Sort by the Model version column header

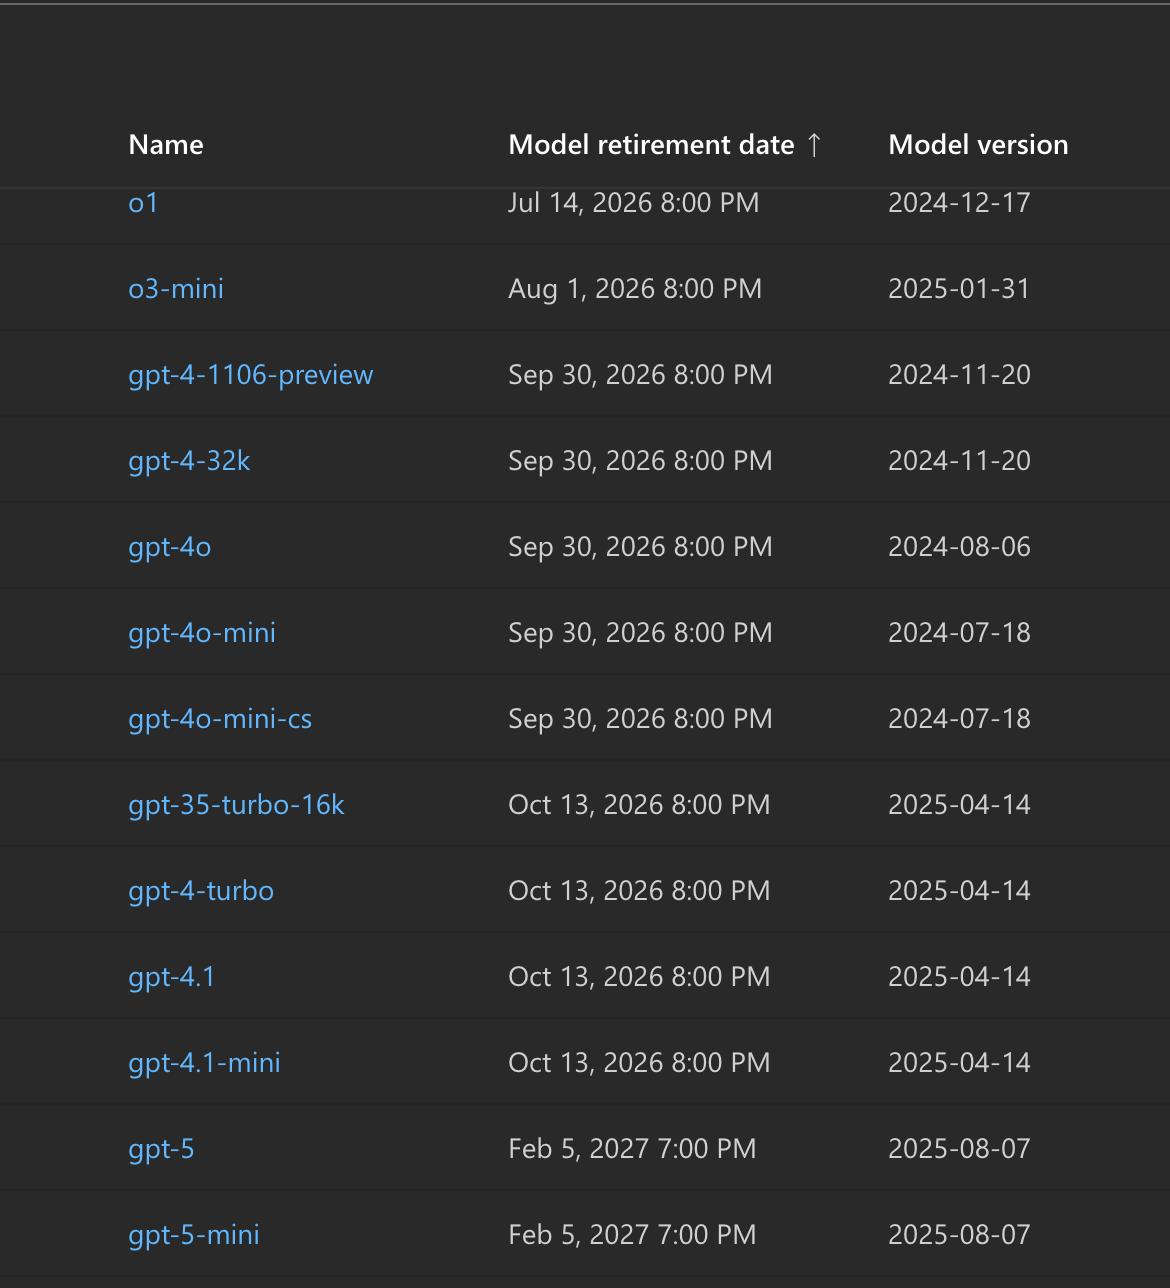coord(977,145)
